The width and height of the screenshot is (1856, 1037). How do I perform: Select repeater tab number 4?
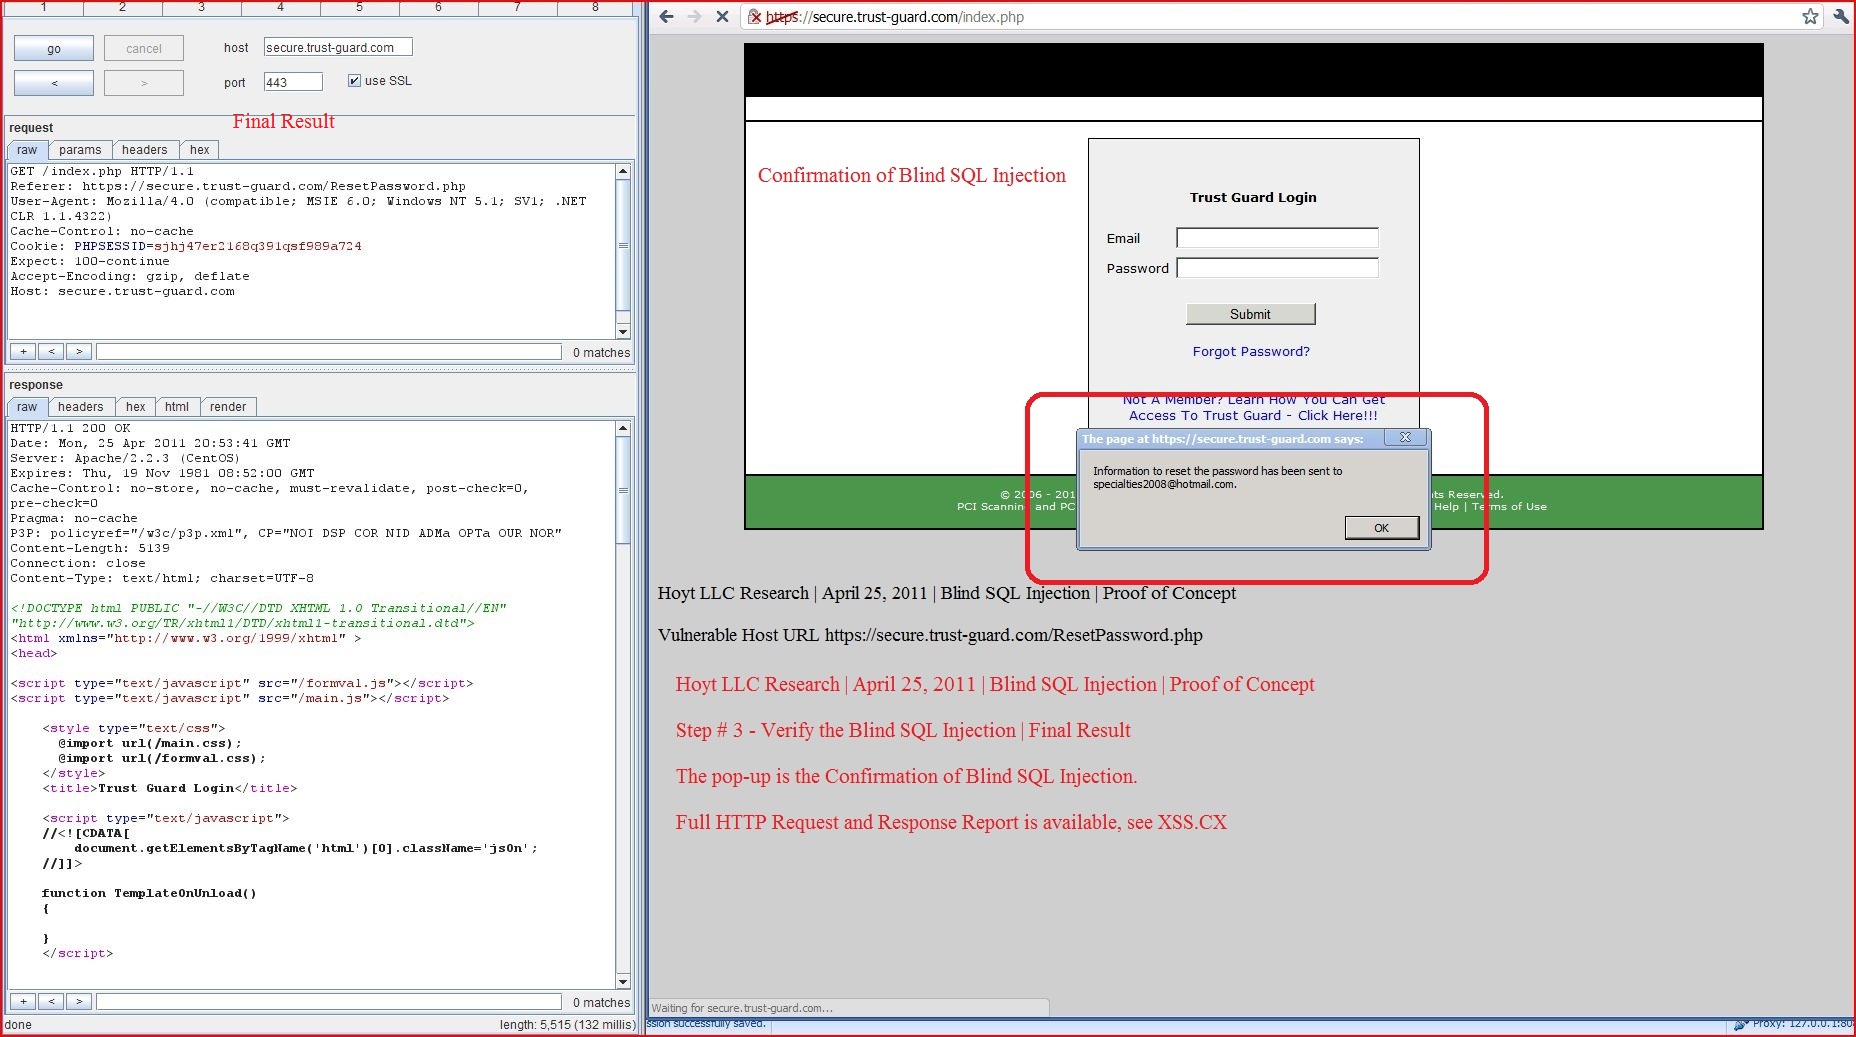point(280,7)
